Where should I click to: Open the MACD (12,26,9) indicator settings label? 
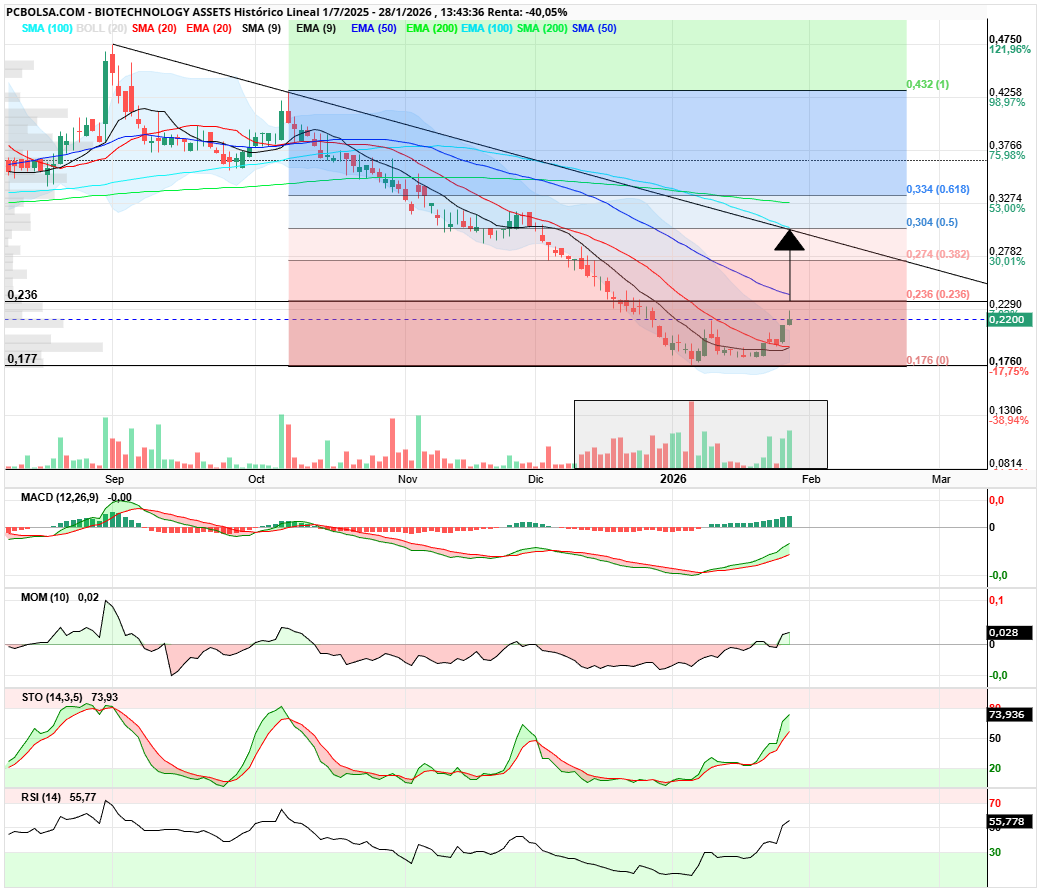[x=60, y=497]
